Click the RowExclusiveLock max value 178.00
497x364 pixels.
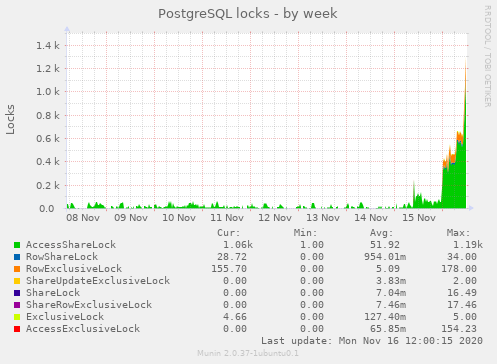459,269
